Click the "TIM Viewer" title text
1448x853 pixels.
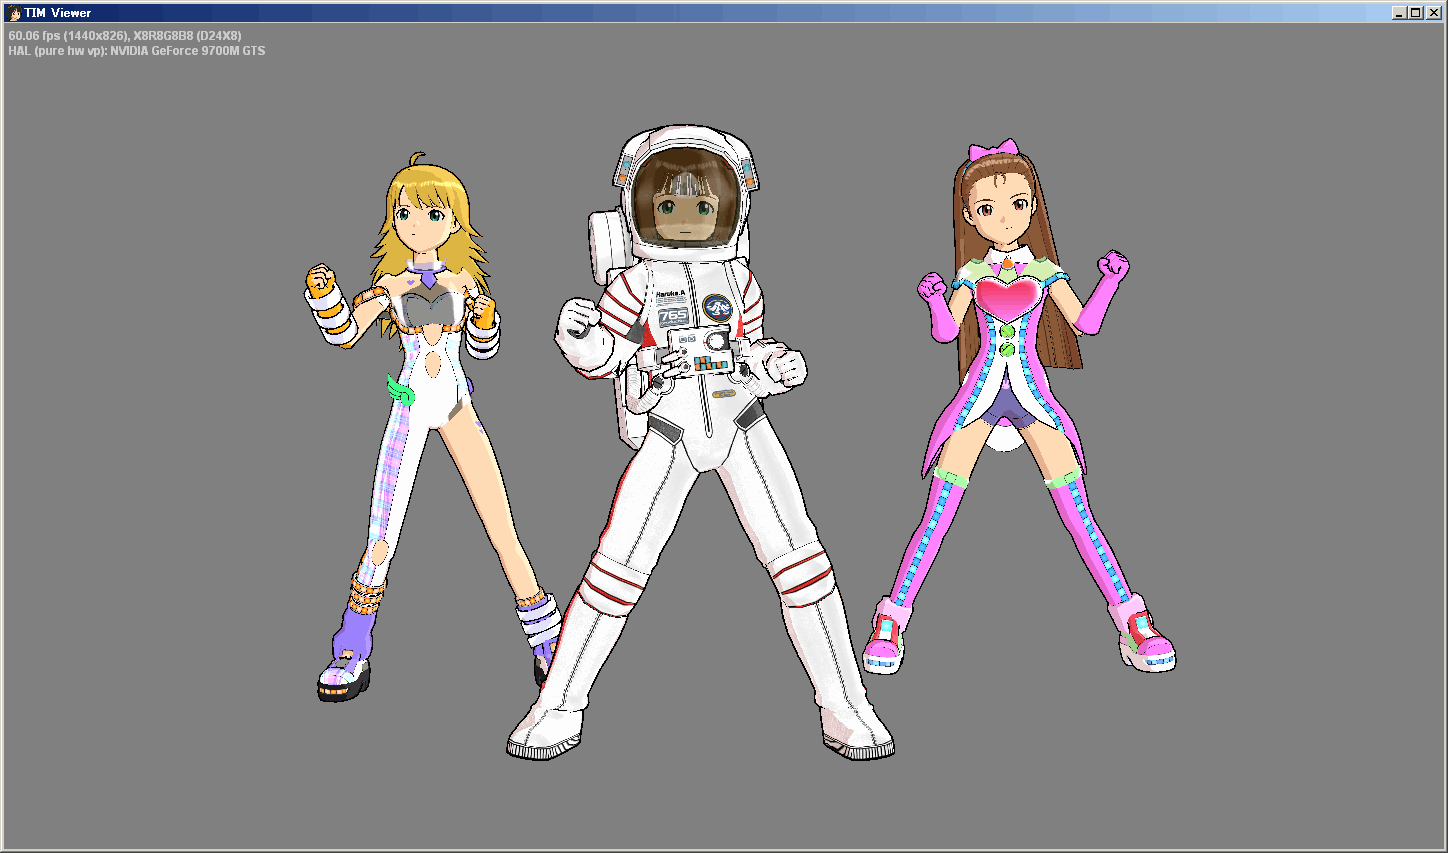58,13
